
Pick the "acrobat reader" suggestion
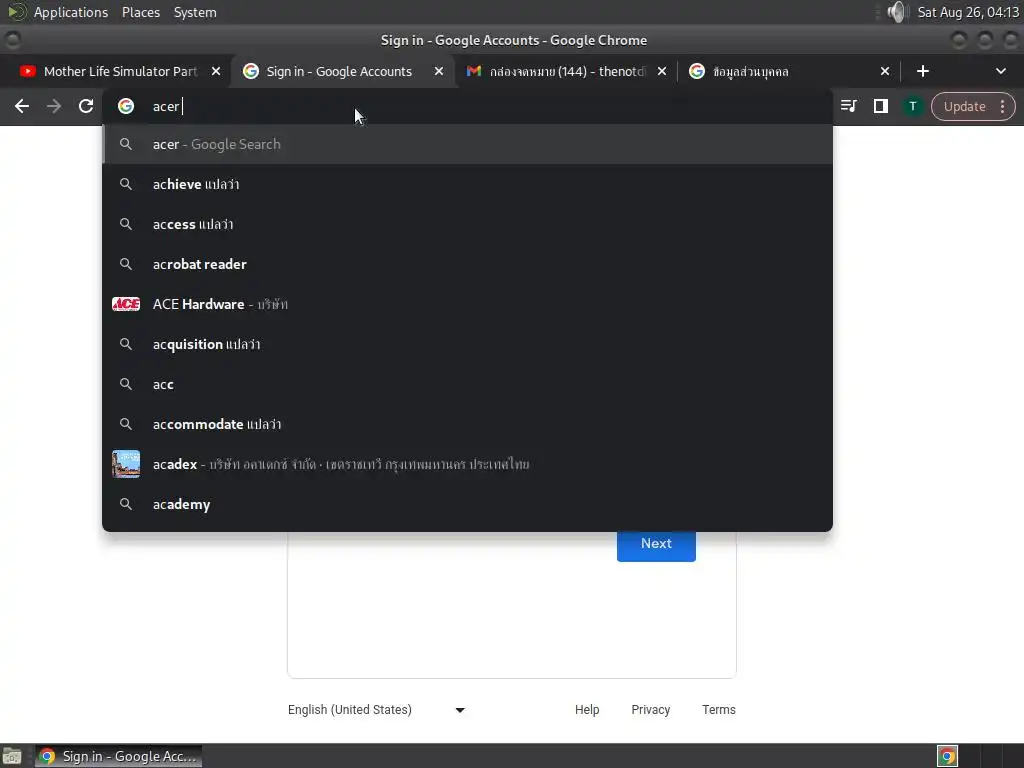pos(468,264)
